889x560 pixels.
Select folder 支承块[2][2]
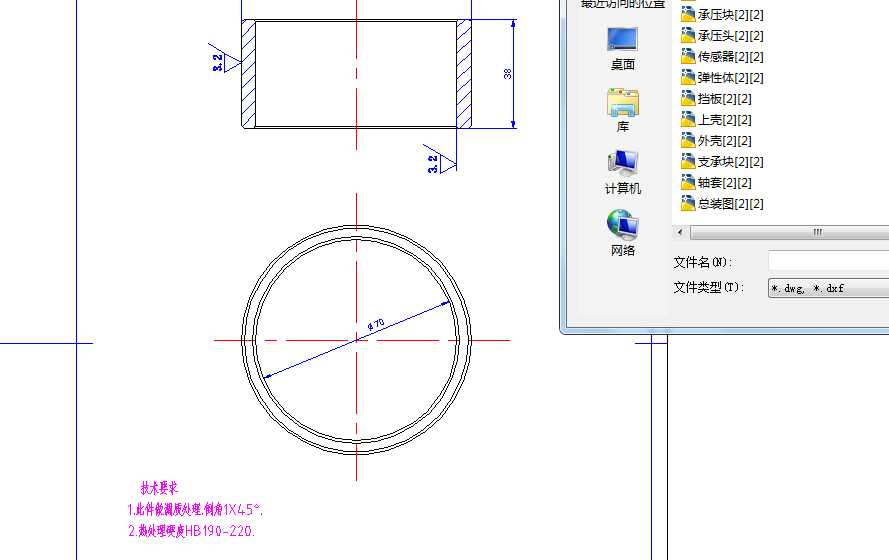pos(722,162)
